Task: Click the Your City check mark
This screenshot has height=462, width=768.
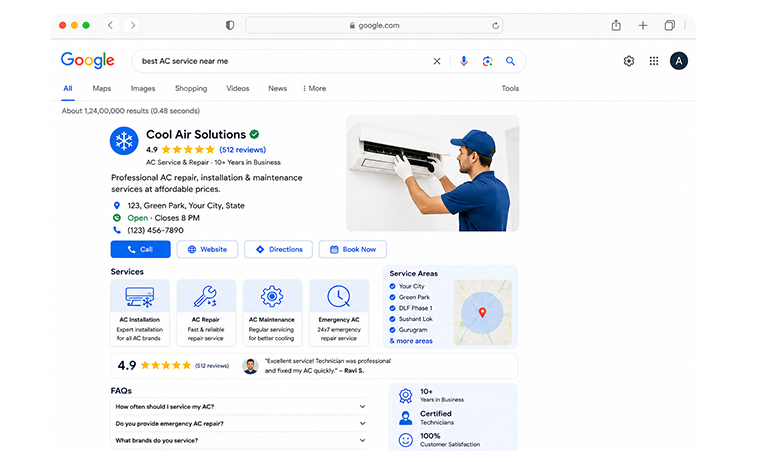Action: pos(392,286)
